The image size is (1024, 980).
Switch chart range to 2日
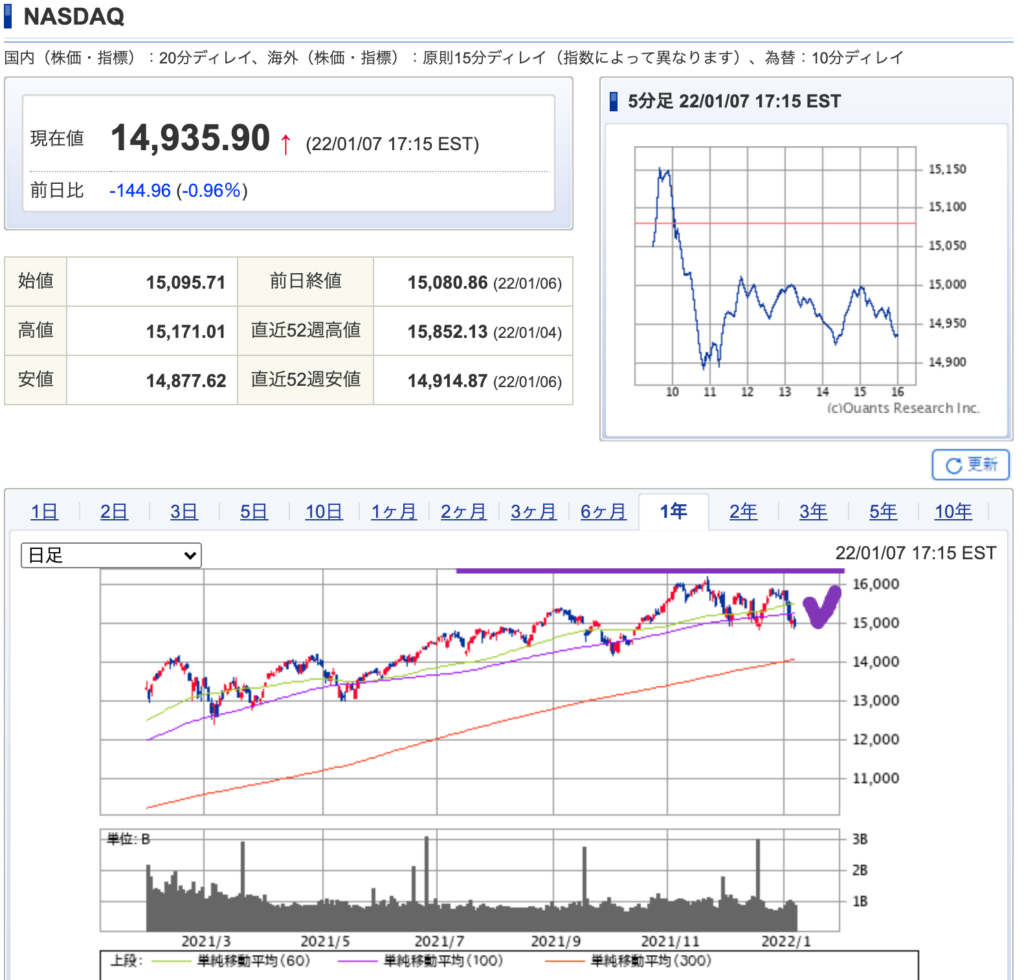[114, 512]
